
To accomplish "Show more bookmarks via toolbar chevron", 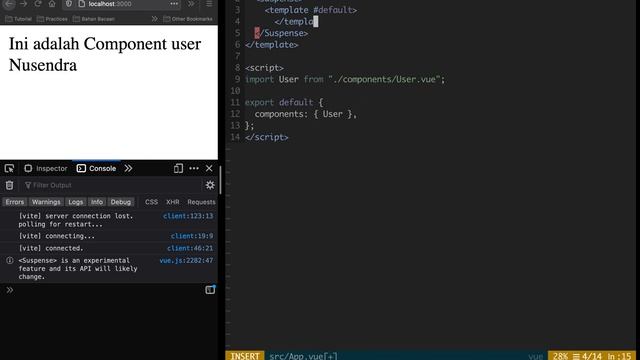I will (x=154, y=19).
